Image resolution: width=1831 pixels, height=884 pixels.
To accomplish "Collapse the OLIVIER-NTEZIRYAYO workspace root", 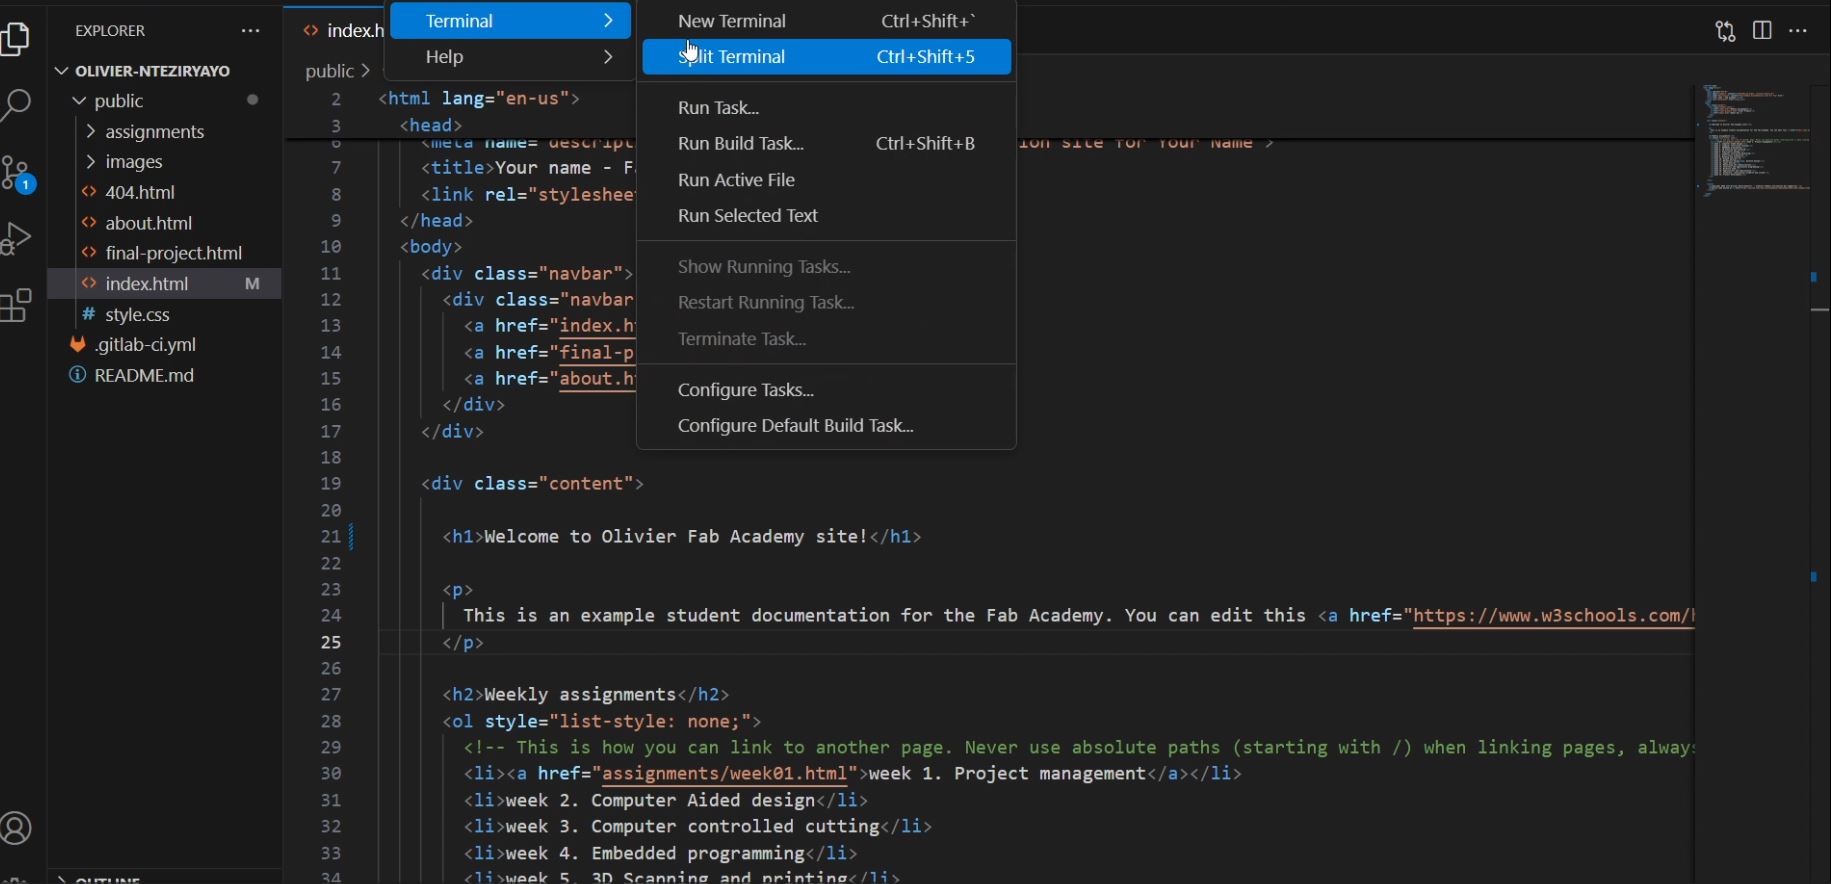I will [x=62, y=71].
